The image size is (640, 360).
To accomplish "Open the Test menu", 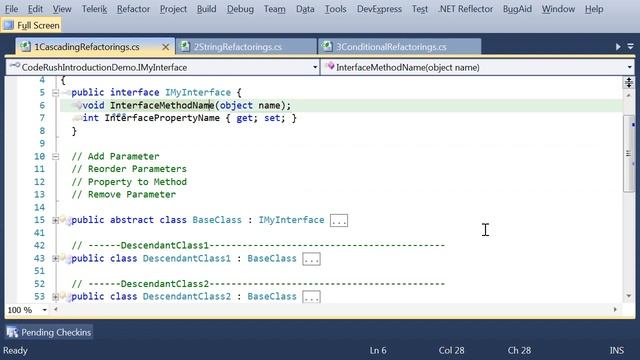I will pyautogui.click(x=420, y=9).
